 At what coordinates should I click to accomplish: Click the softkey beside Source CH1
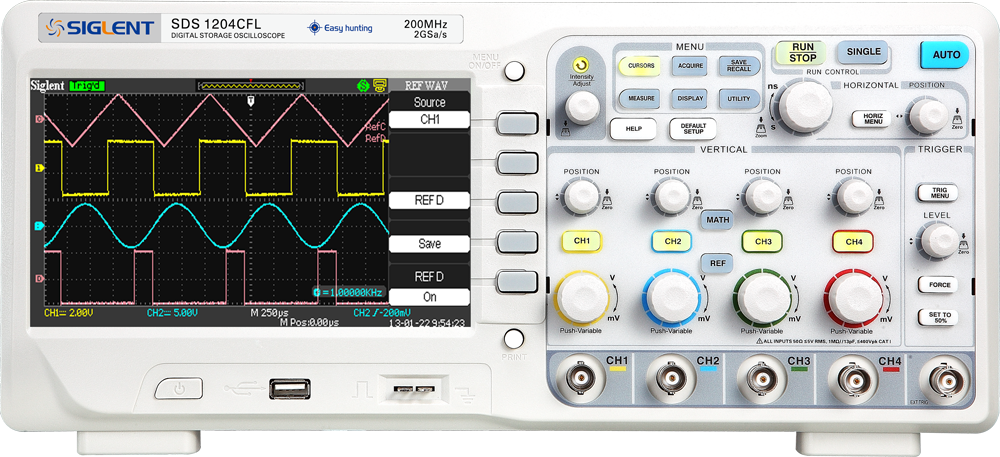(x=517, y=123)
